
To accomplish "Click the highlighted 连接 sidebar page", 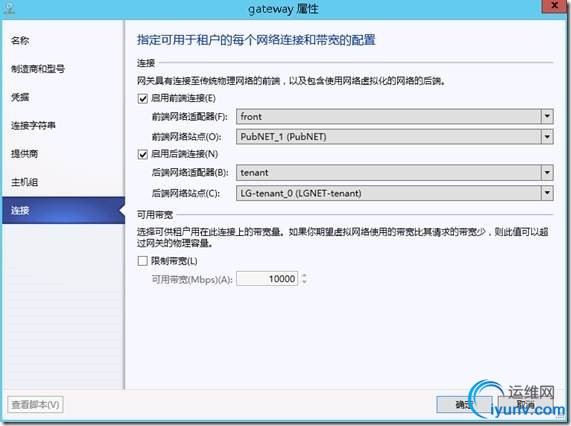I will tap(63, 210).
